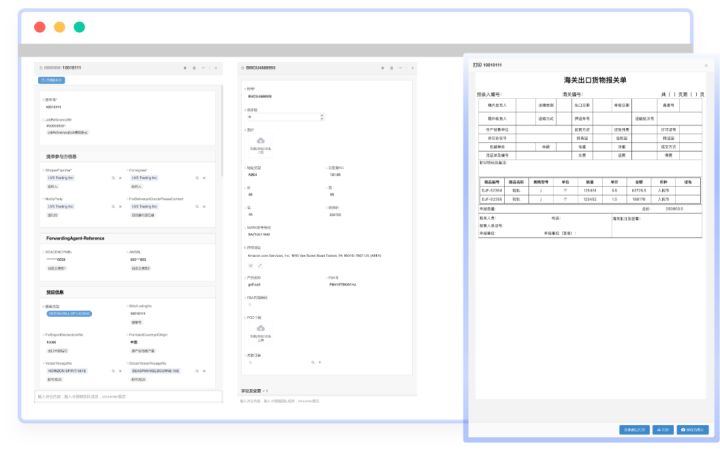Close the container detail panel in the middle
Image resolution: width=720 pixels, height=451 pixels.
[x=412, y=68]
